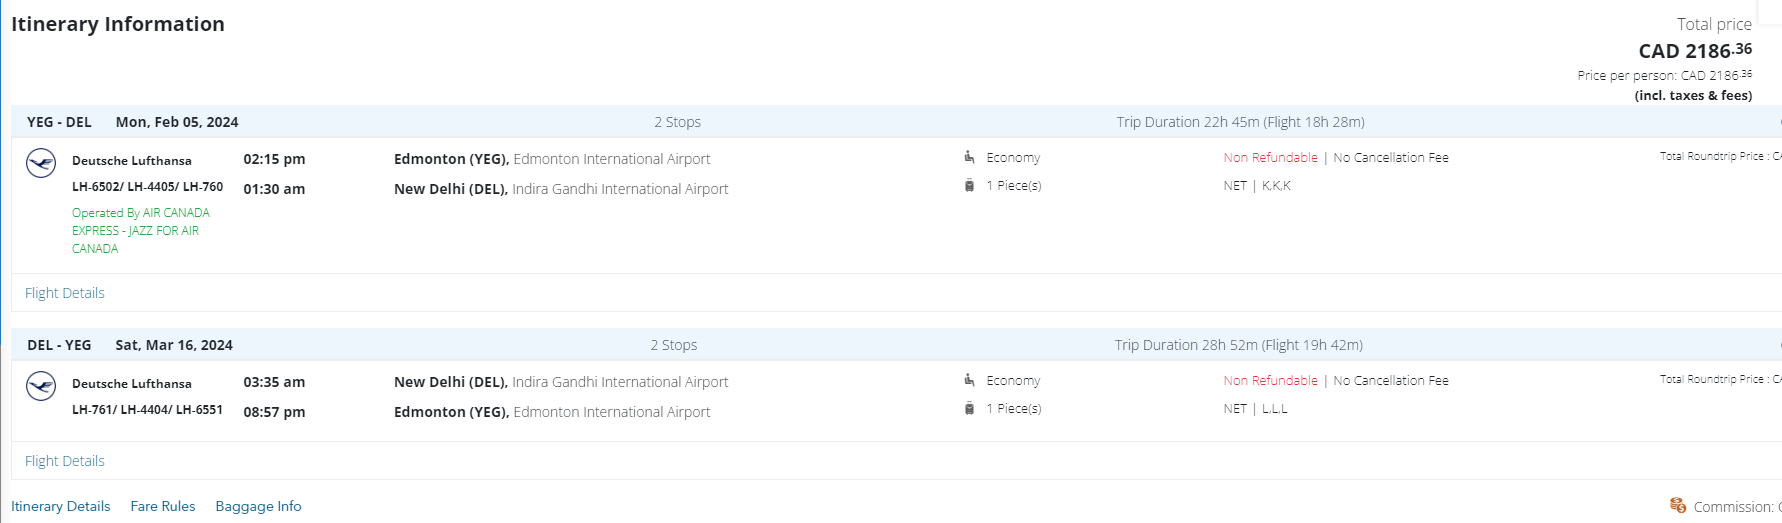This screenshot has width=1782, height=523.
Task: Click the Commission coins icon
Action: tap(1678, 505)
